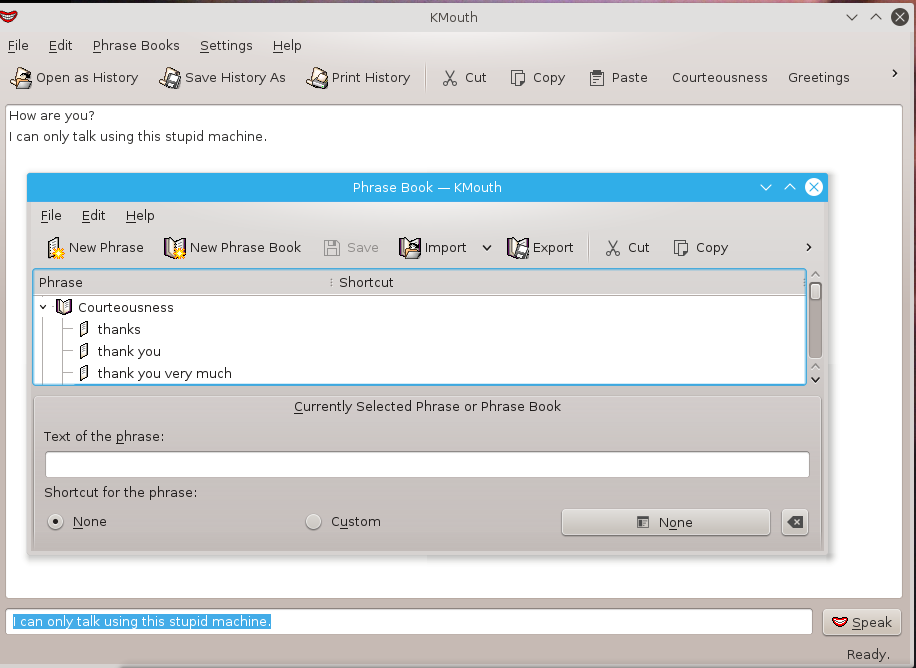Click scrollbar up arrow of phrase list
The image size is (916, 668).
(x=816, y=274)
